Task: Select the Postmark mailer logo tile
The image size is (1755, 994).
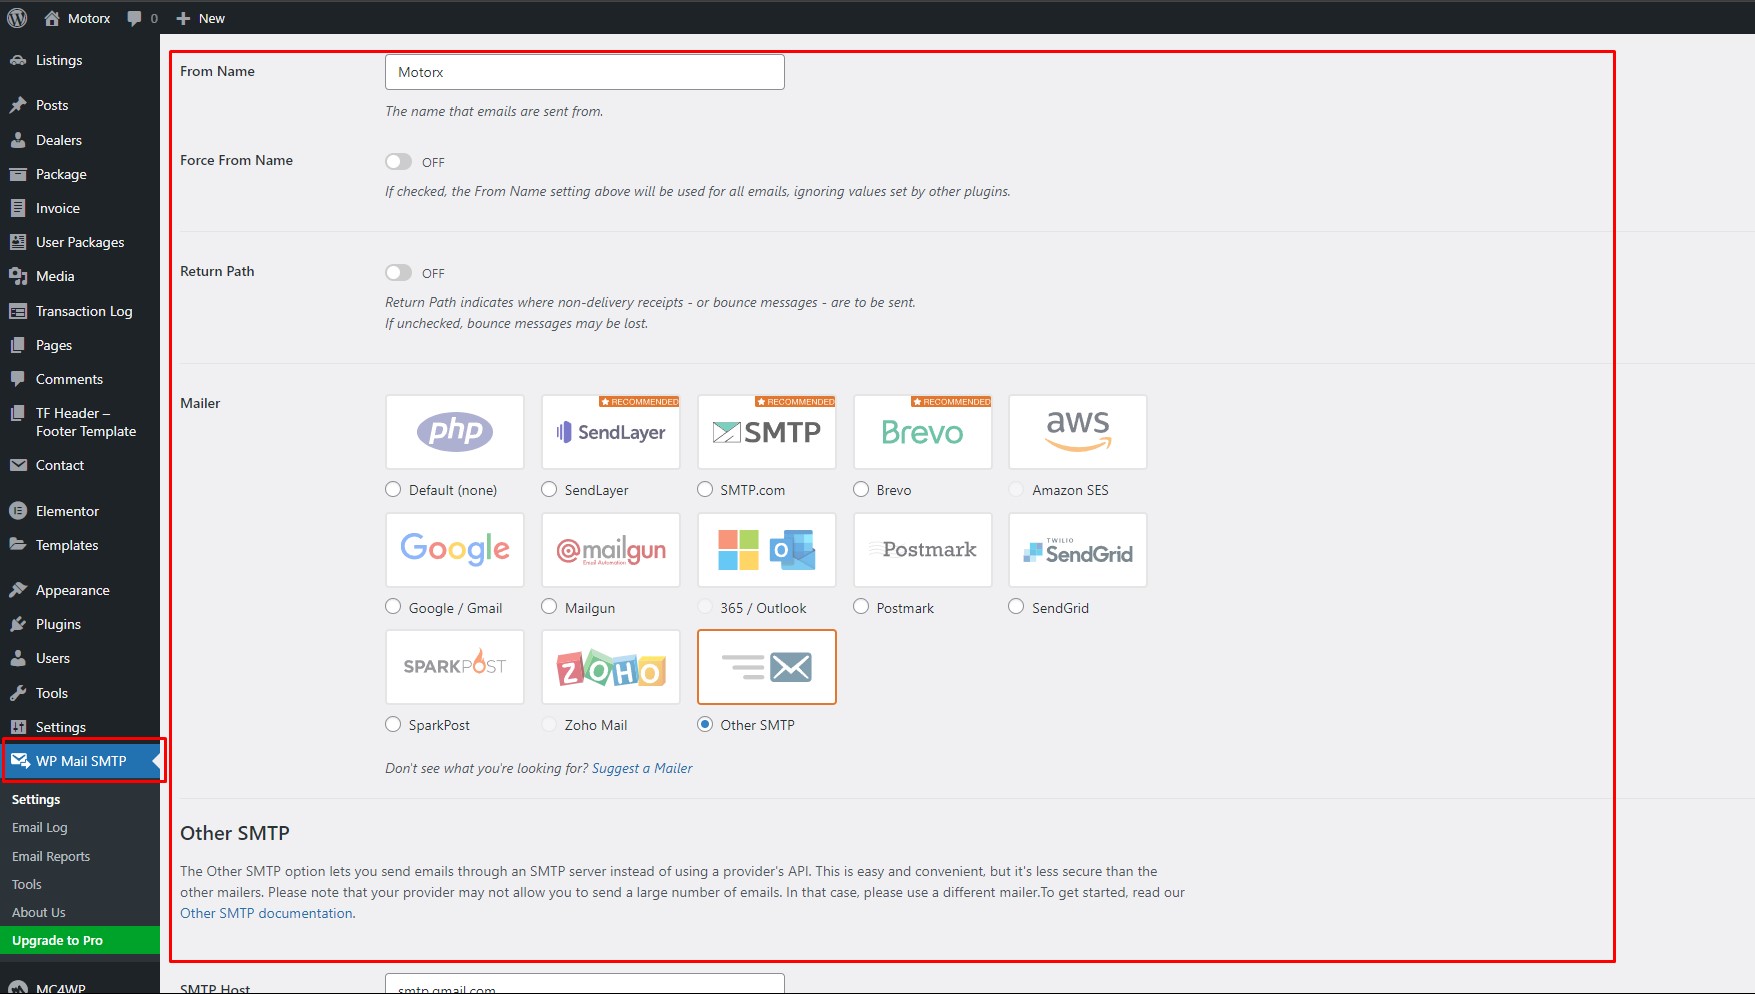Action: tap(923, 550)
